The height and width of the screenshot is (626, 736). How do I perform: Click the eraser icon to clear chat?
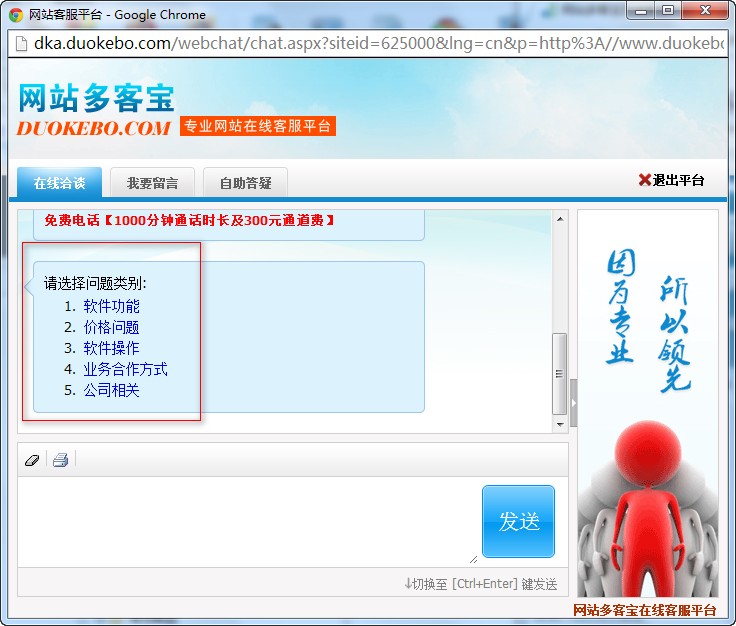click(x=31, y=460)
